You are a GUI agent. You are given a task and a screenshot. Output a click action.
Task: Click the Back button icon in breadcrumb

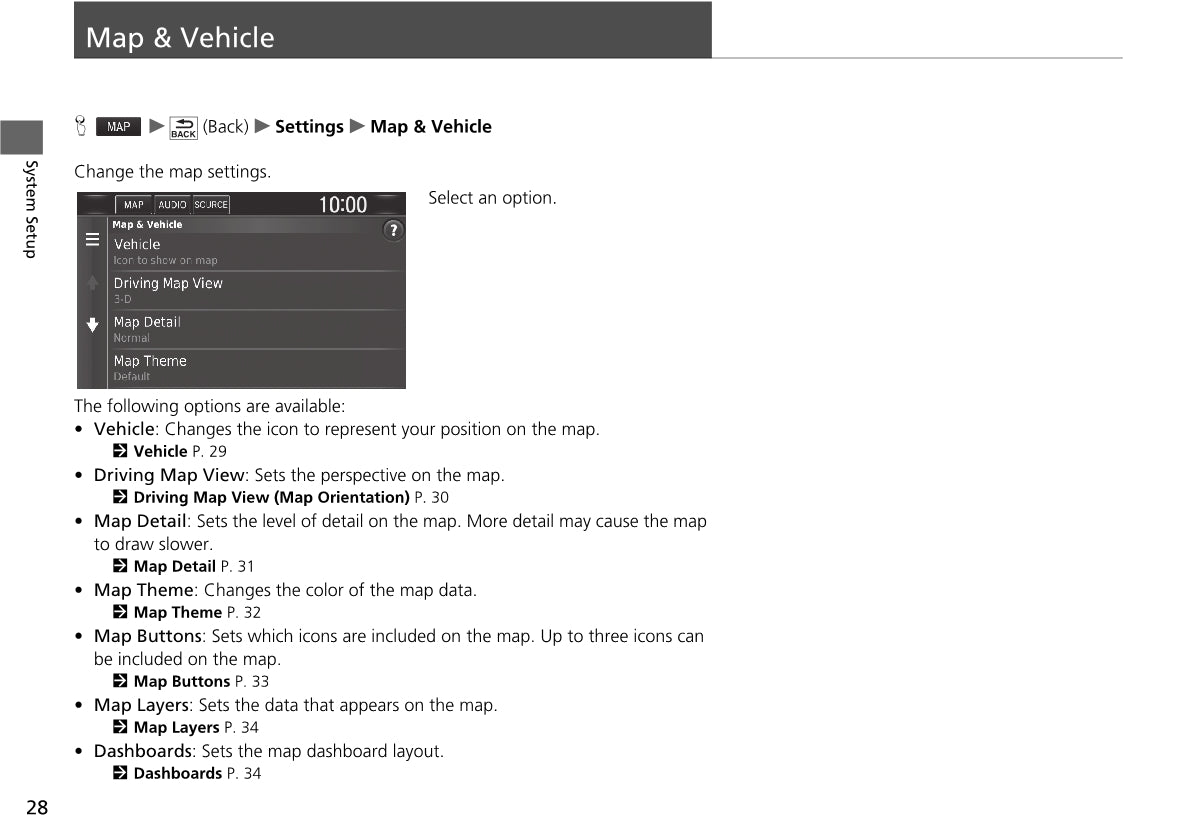(184, 127)
